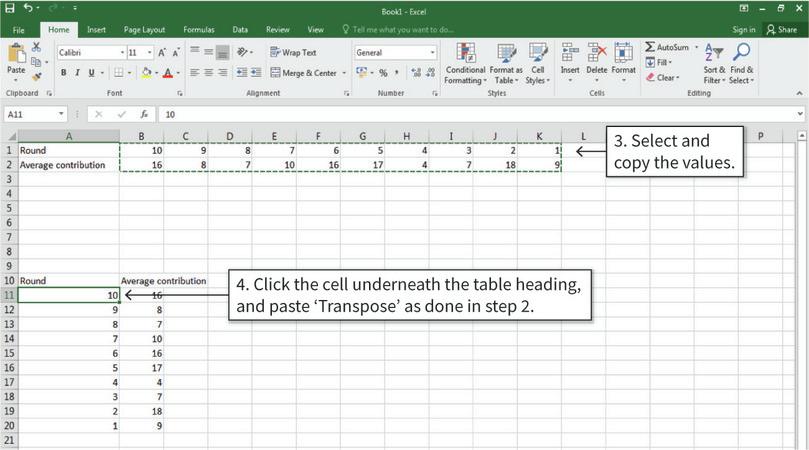The image size is (809, 450).
Task: Expand the Merge & Center dropdown arrow
Action: pyautogui.click(x=344, y=73)
